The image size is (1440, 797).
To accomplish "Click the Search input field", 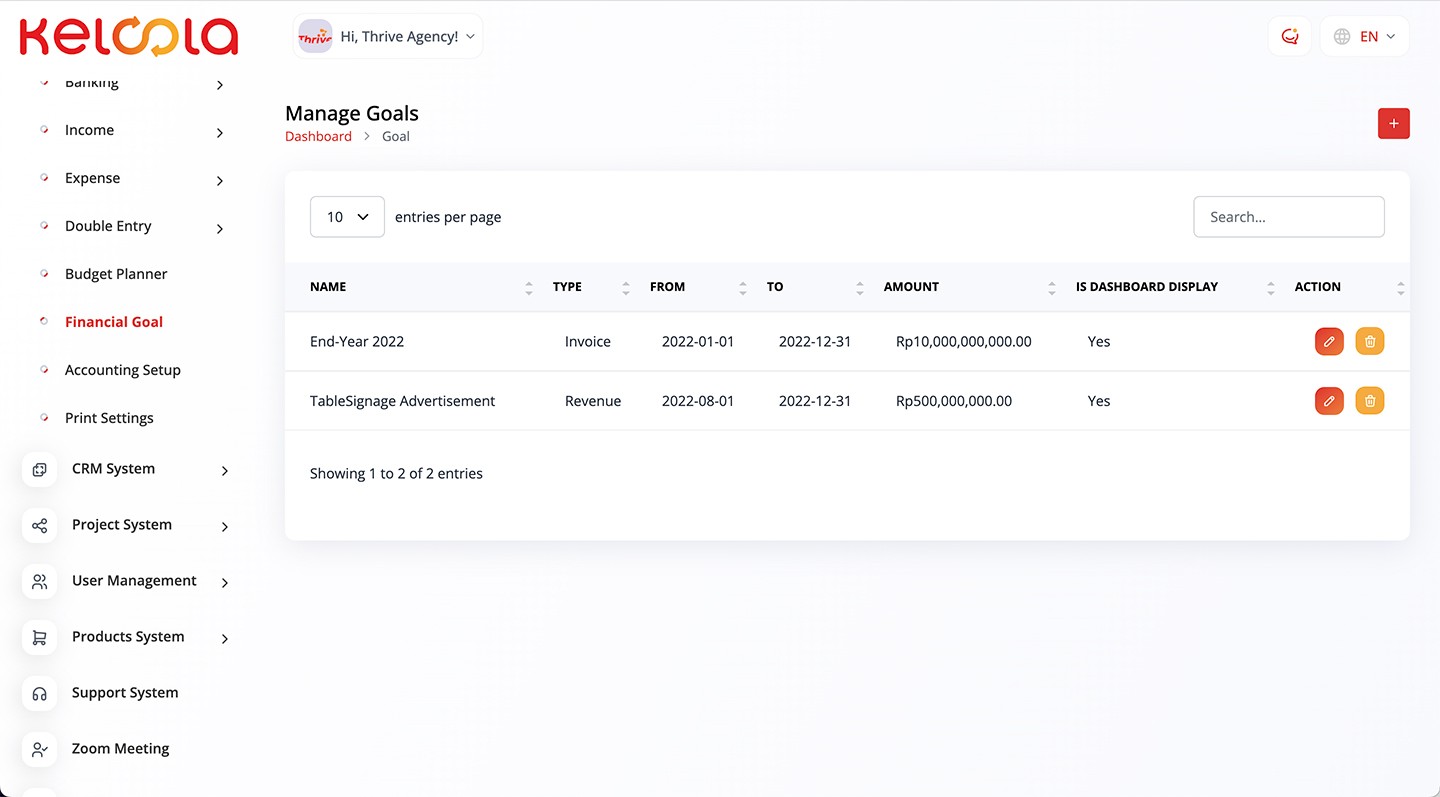I will [x=1288, y=217].
